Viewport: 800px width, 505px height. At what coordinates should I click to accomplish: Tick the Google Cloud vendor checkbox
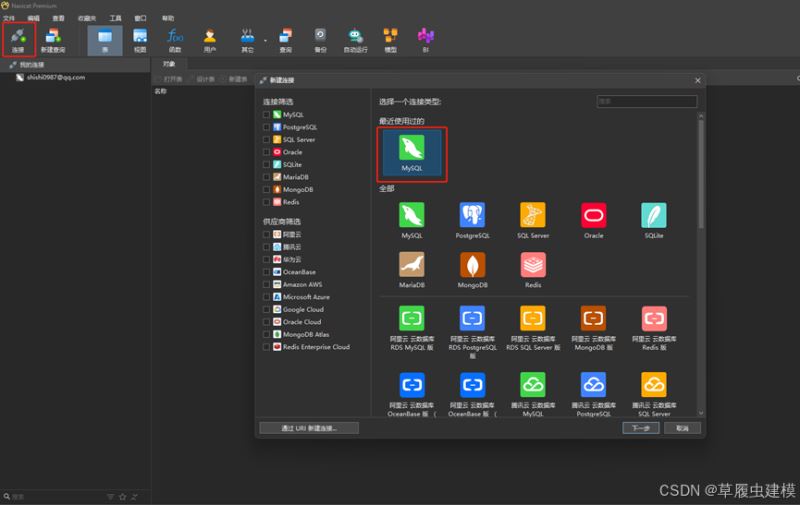[266, 310]
